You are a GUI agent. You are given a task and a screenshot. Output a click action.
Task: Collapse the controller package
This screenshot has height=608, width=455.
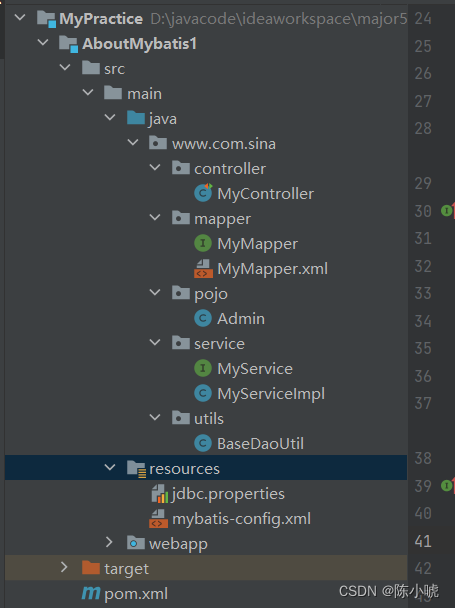click(x=155, y=168)
